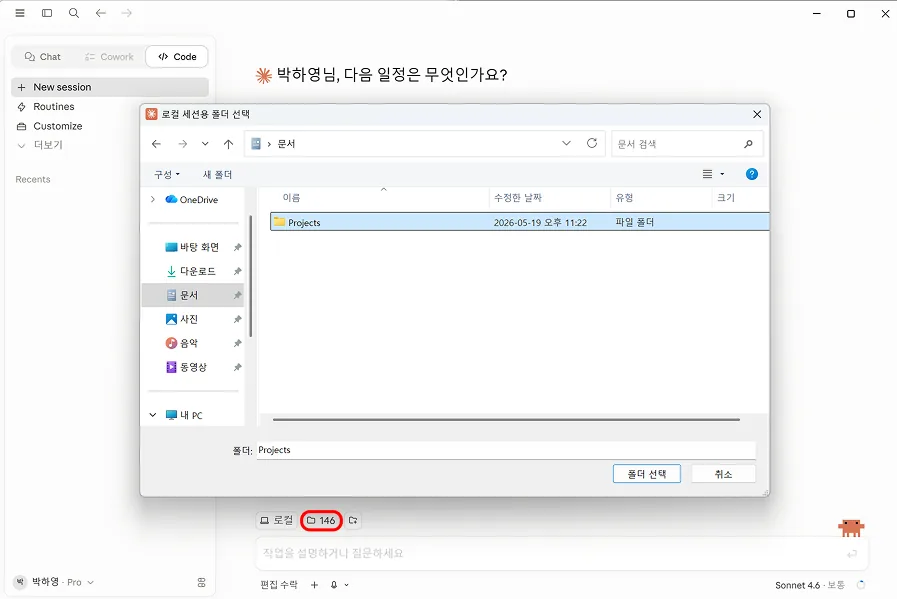Click the 로컬 environment button
Image resolution: width=897 pixels, height=599 pixels.
coord(276,520)
